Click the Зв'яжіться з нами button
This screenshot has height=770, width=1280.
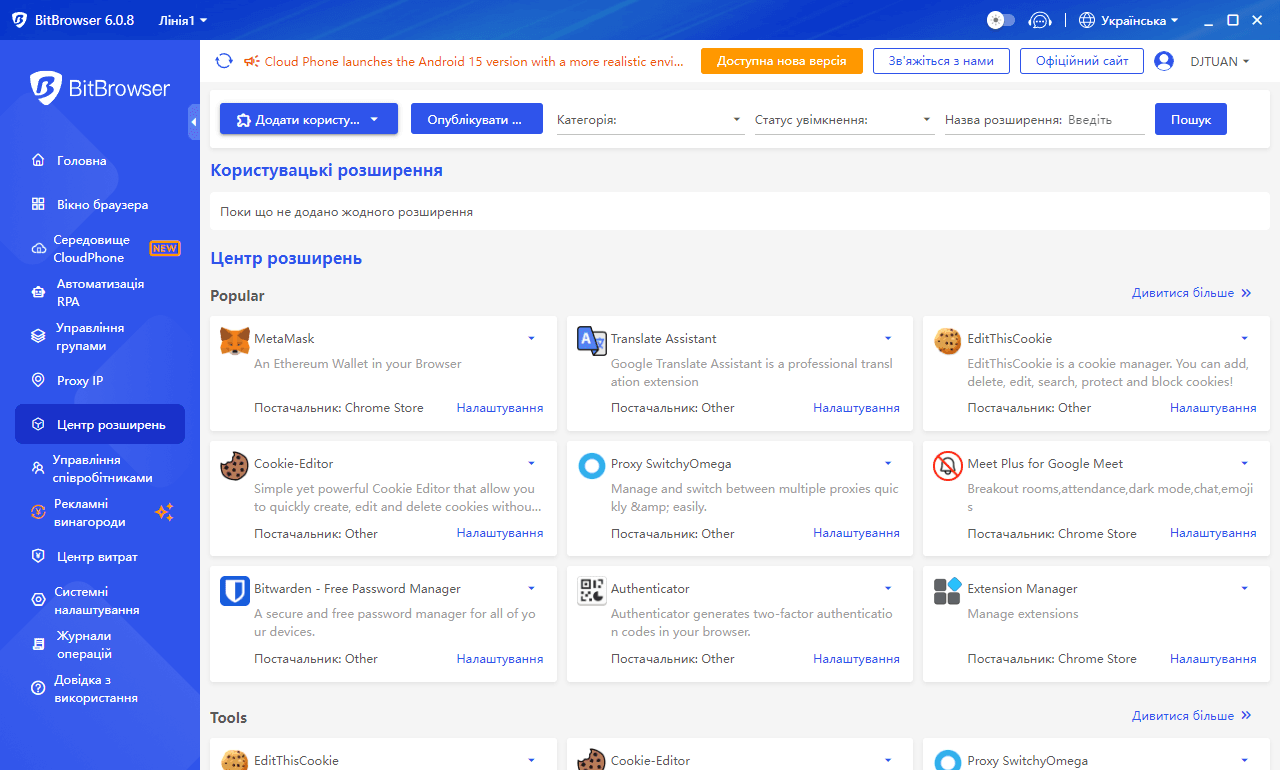tap(941, 61)
